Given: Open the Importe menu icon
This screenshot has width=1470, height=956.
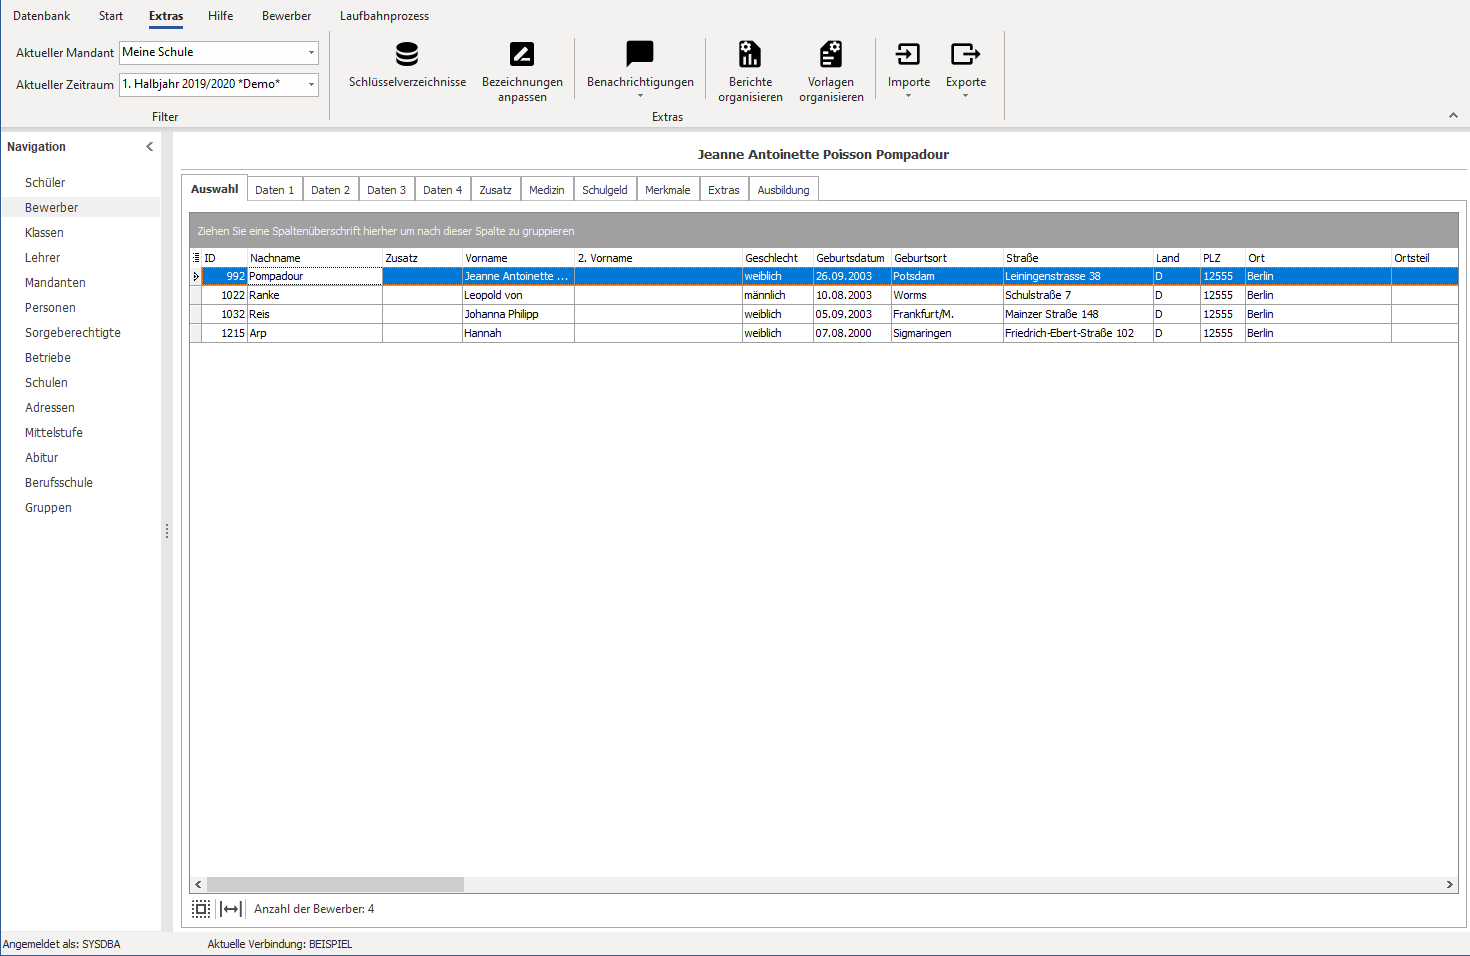Looking at the screenshot, I should click(x=908, y=54).
